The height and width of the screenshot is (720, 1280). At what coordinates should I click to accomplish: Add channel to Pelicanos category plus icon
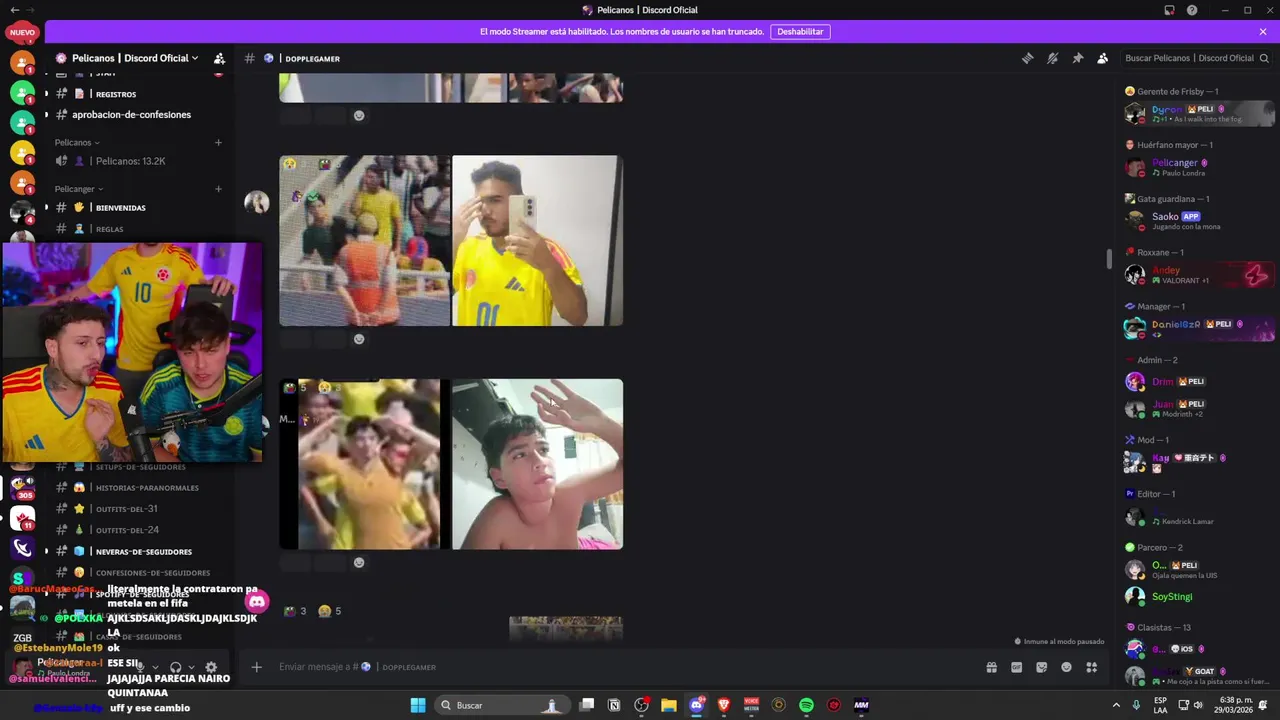(218, 142)
